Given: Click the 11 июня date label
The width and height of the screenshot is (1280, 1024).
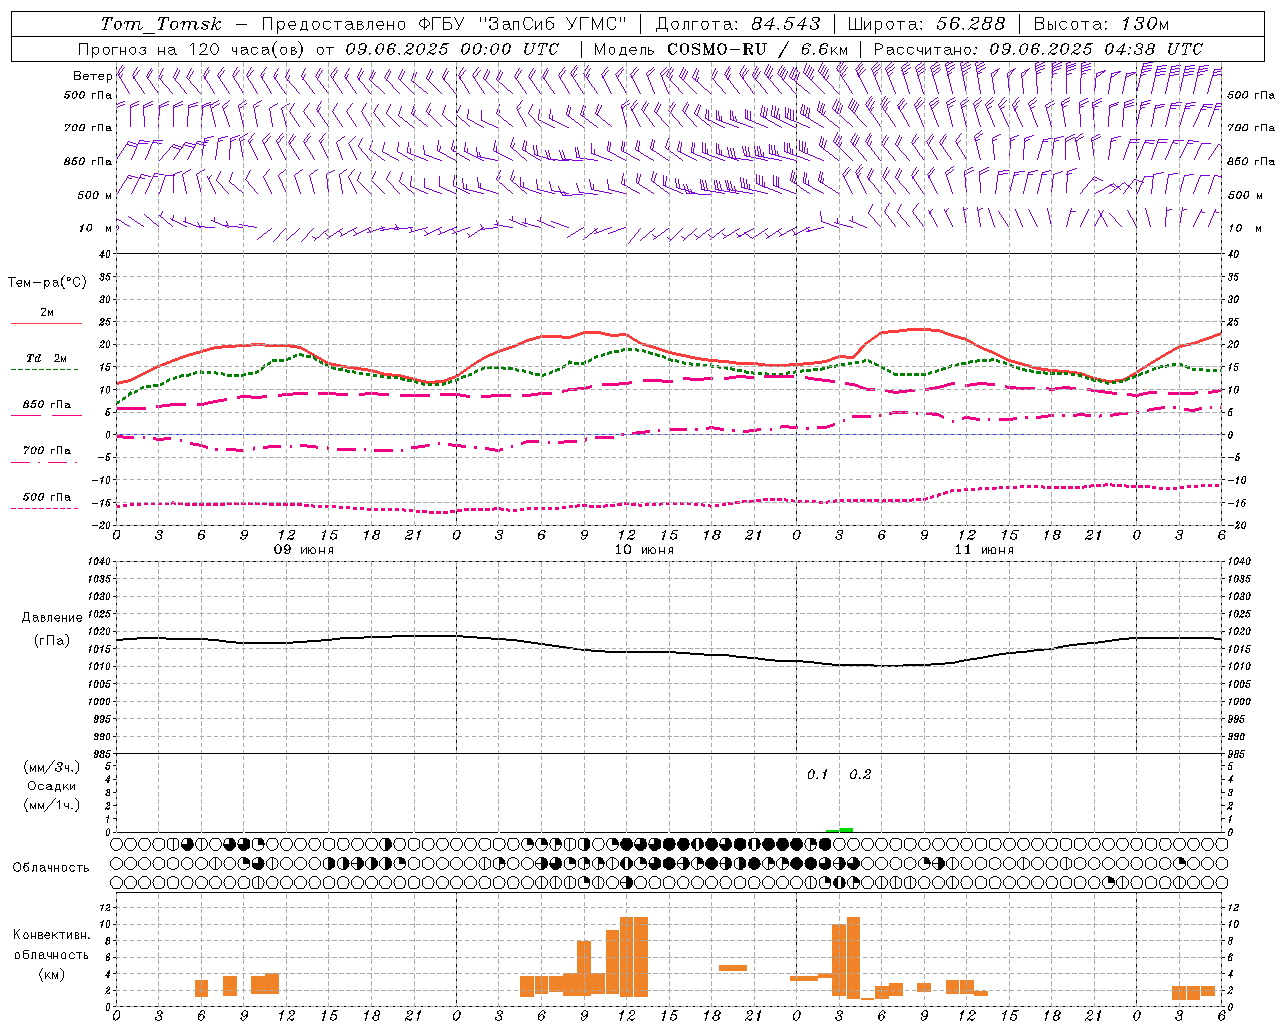Looking at the screenshot, I should pyautogui.click(x=984, y=550).
